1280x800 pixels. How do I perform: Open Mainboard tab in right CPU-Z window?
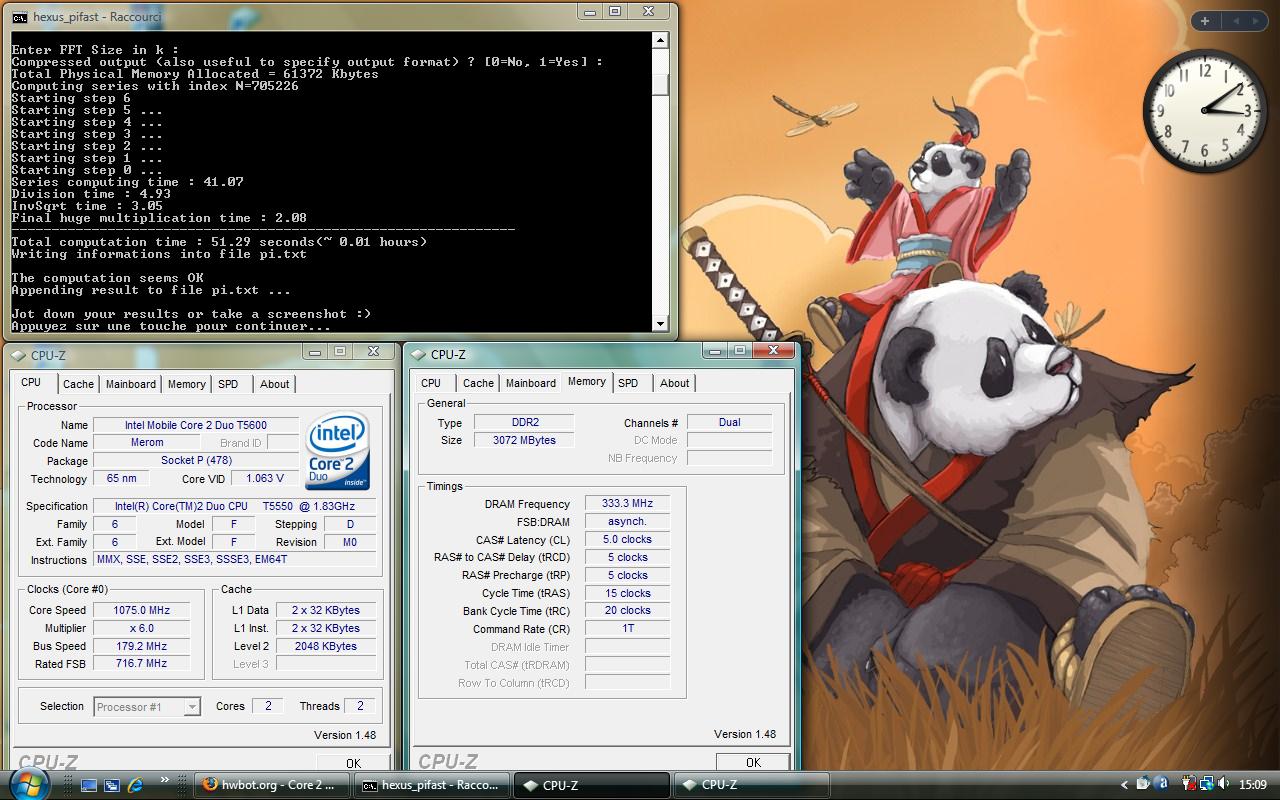(x=531, y=383)
